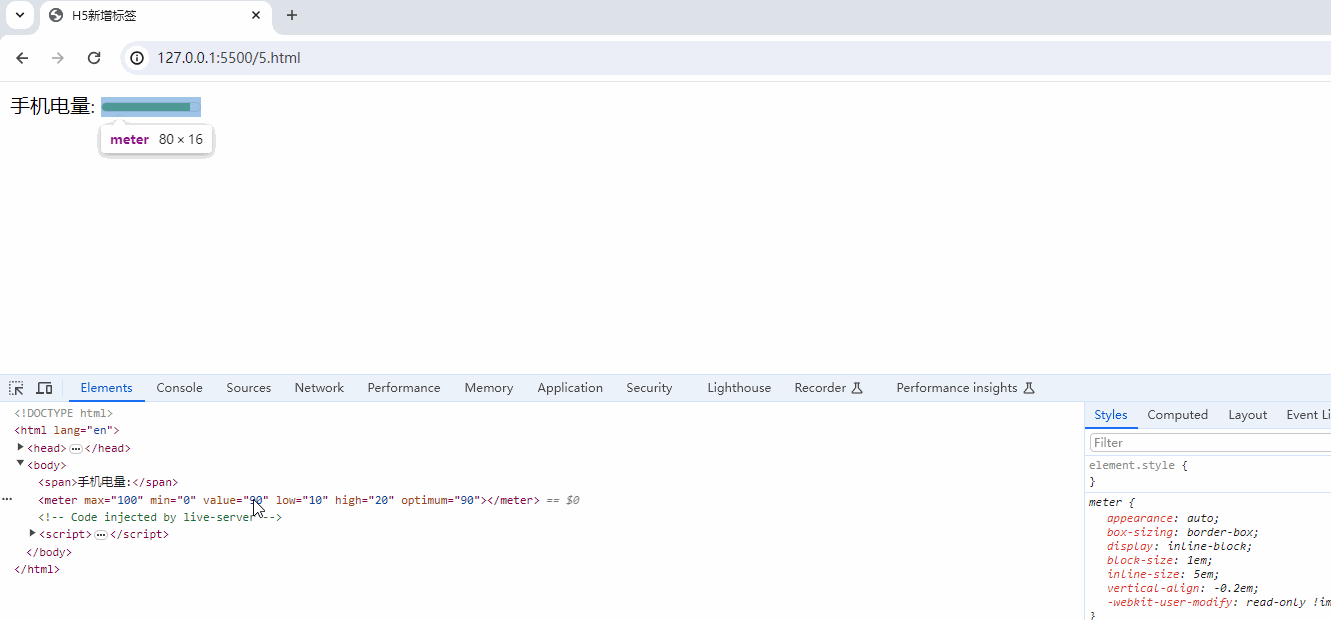Click the display: inline-block declaration
The image size is (1331, 620).
tap(1180, 546)
